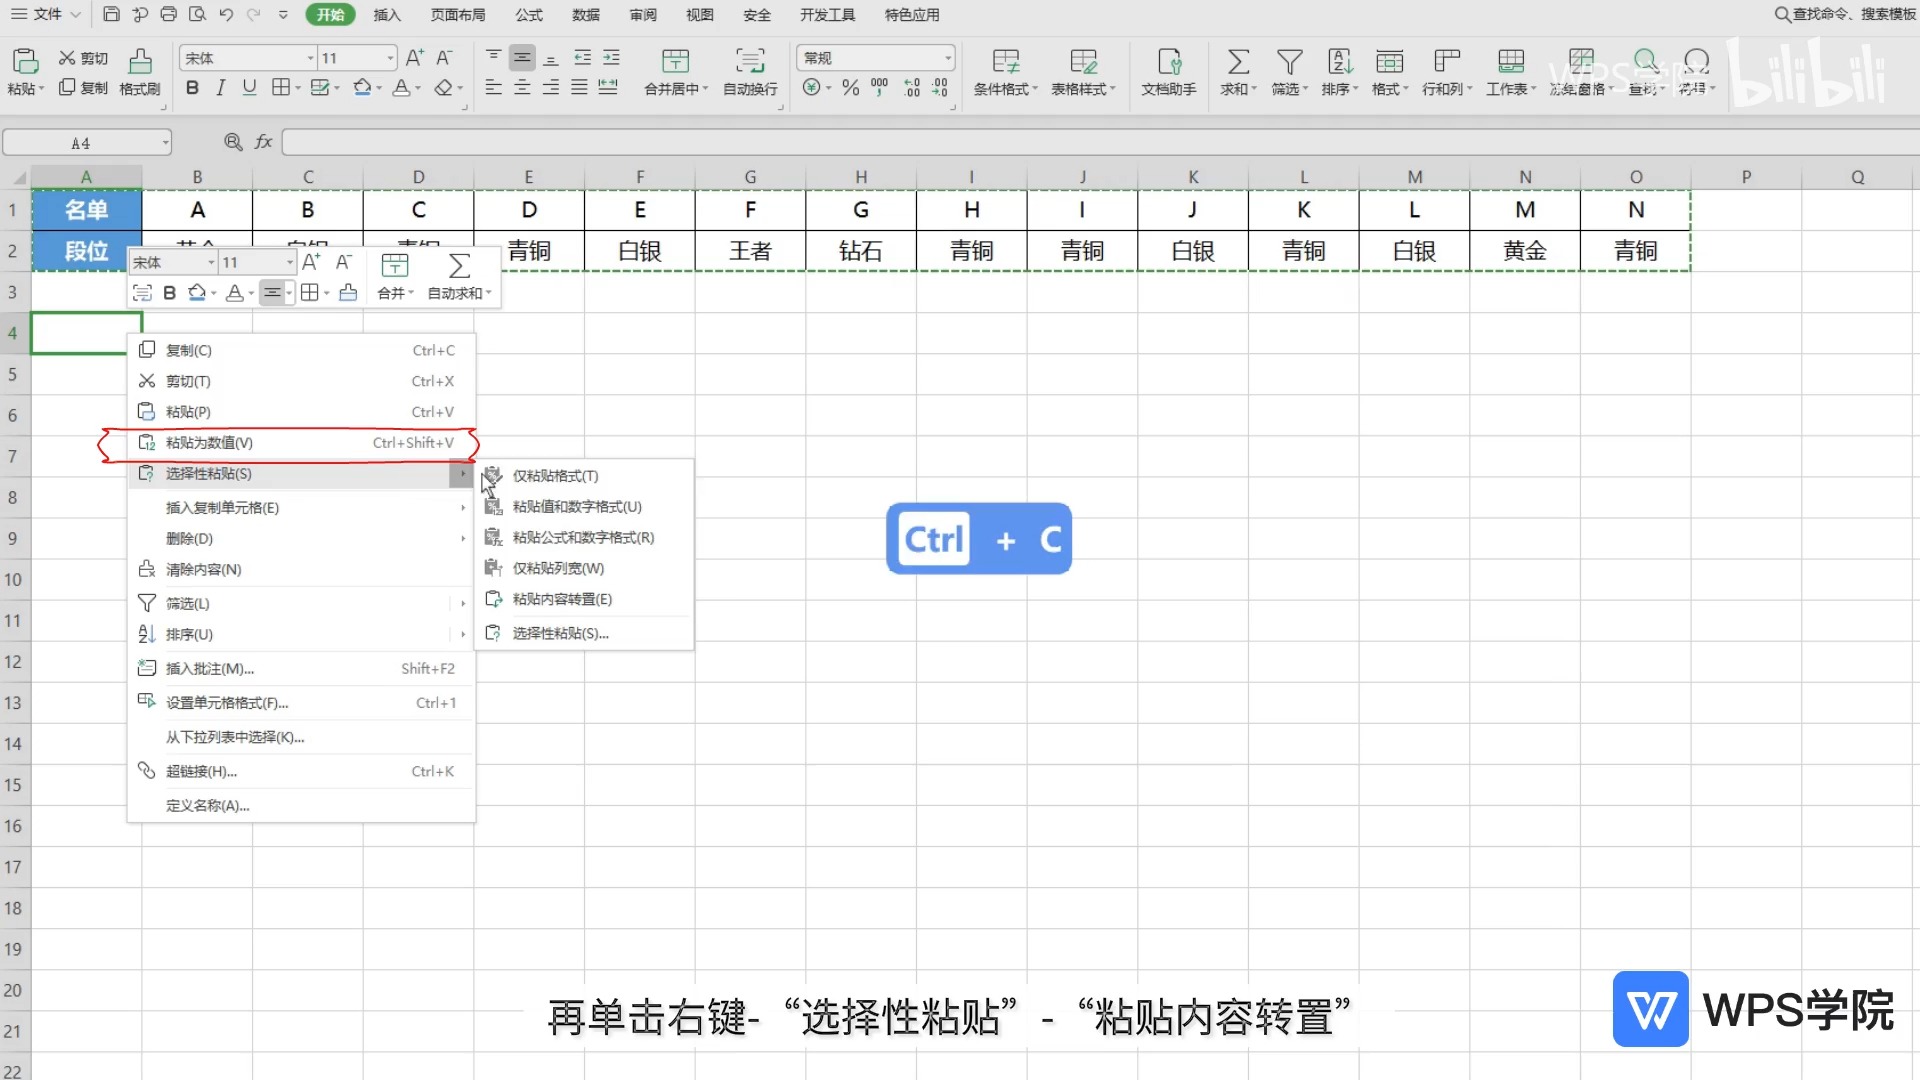Expand the Name Box dropdown arrow
The height and width of the screenshot is (1080, 1920).
pos(165,143)
